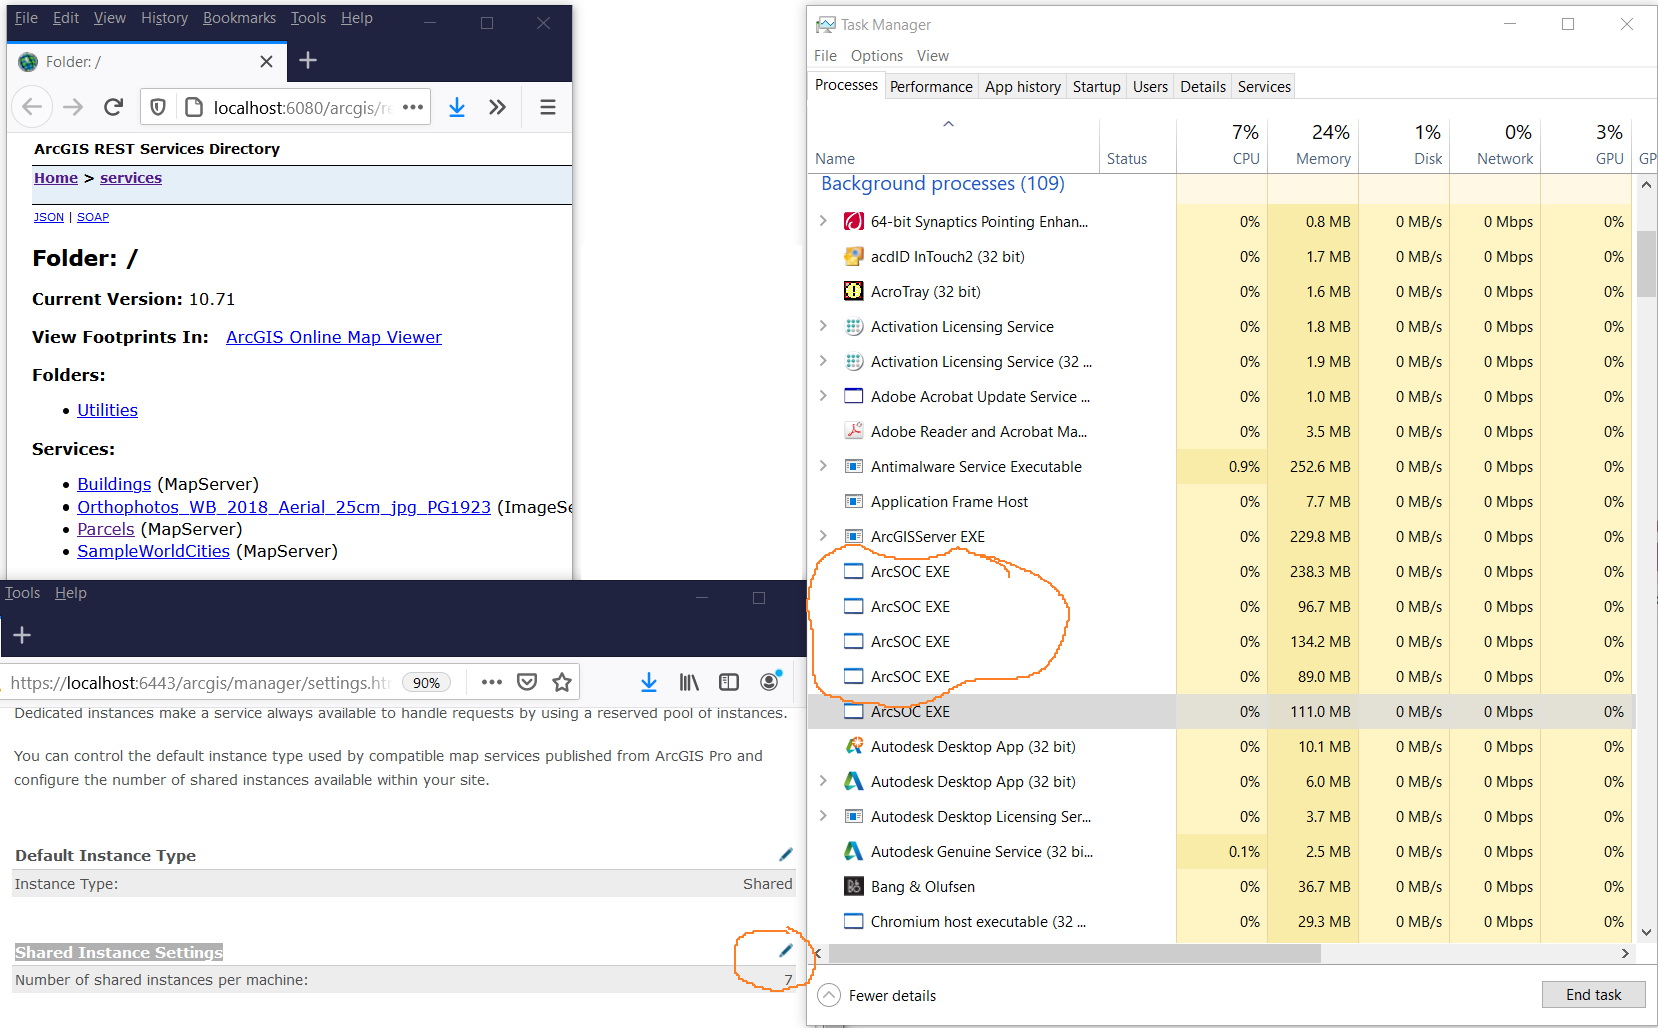Open Help menu in Manager browser window
The image size is (1658, 1028).
[x=71, y=593]
